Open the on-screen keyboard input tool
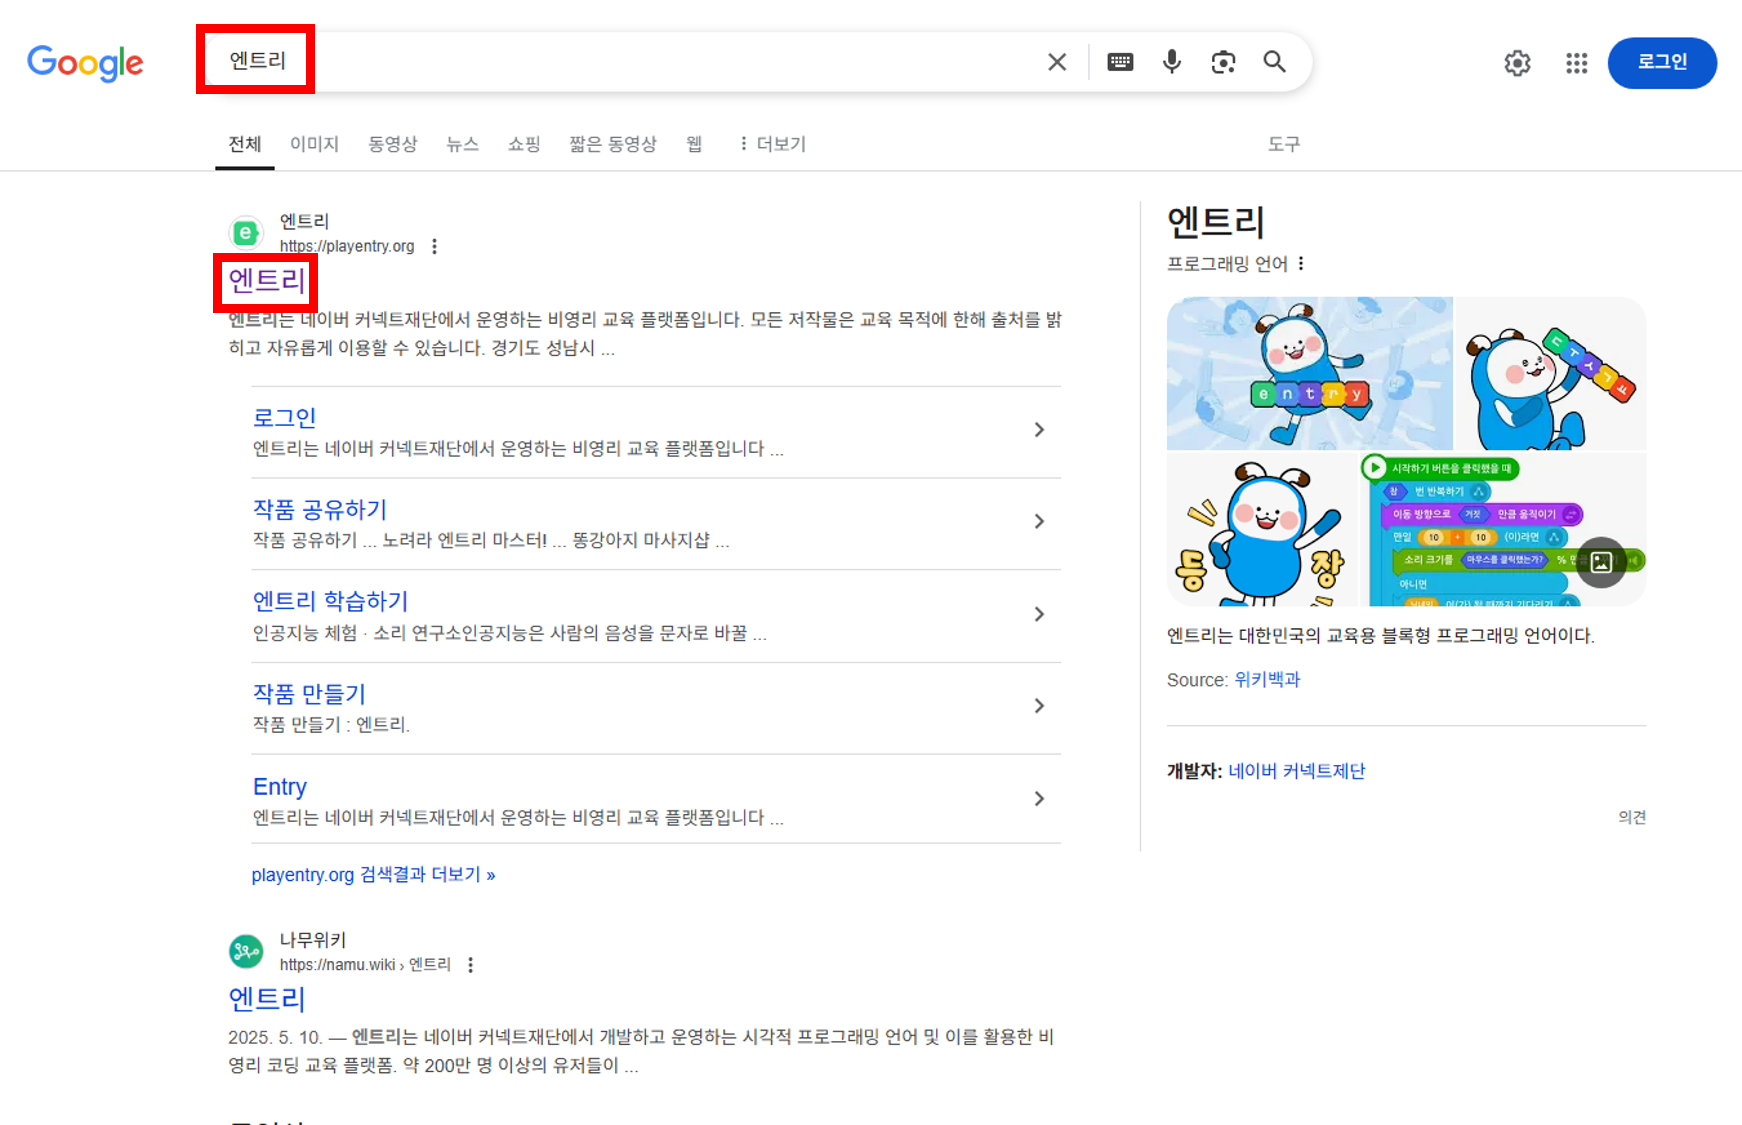Screen dimensions: 1742x1125 pyautogui.click(x=1120, y=62)
